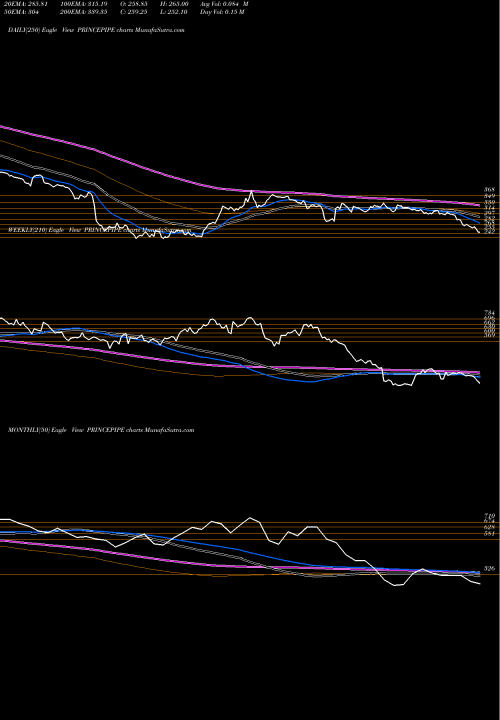Click the 551 price label on monthly chart
Screen dimensions: 500x720
(x=489, y=534)
